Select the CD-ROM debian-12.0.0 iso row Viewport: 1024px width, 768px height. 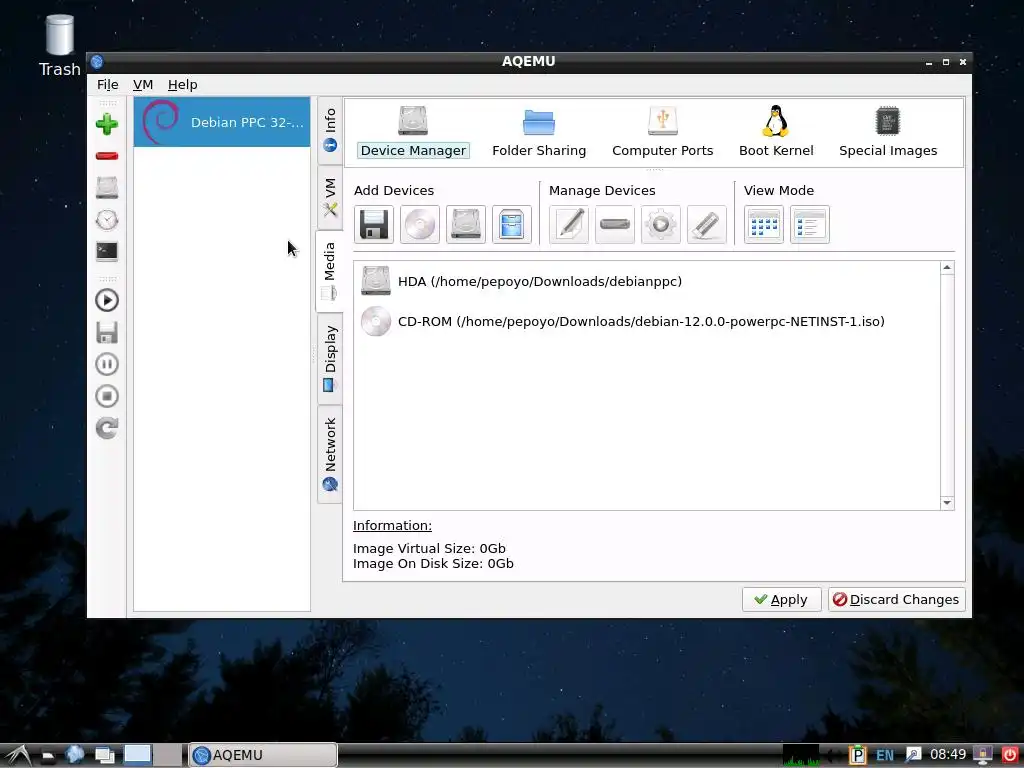[x=647, y=321]
